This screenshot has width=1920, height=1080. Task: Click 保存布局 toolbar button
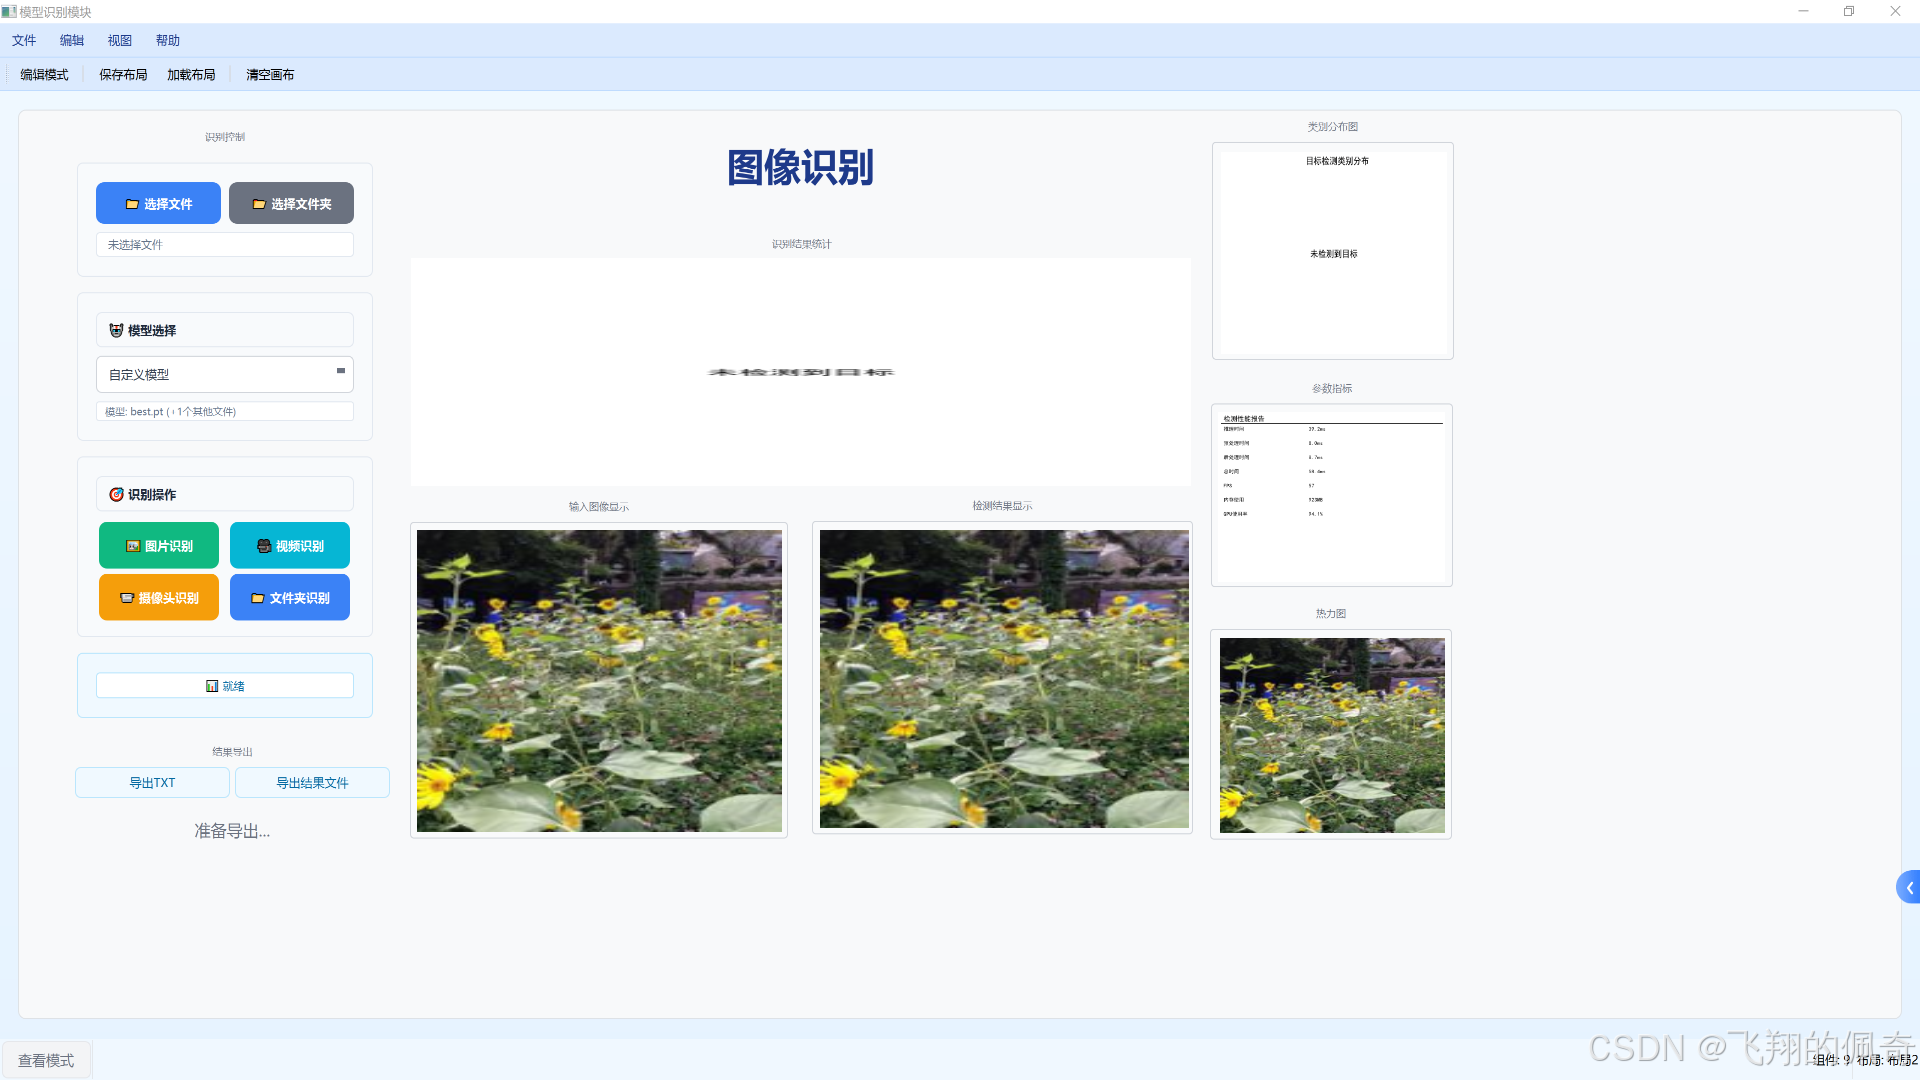pos(123,75)
